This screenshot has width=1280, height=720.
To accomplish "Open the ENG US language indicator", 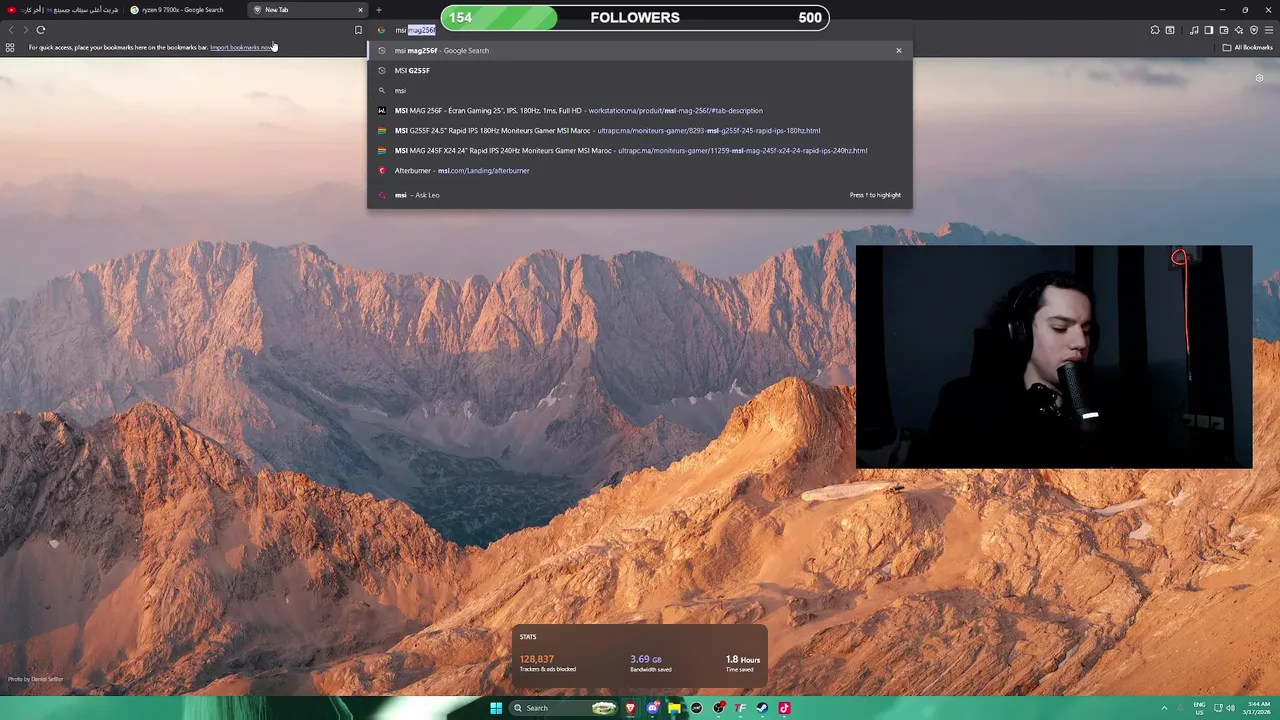I will 1199,708.
